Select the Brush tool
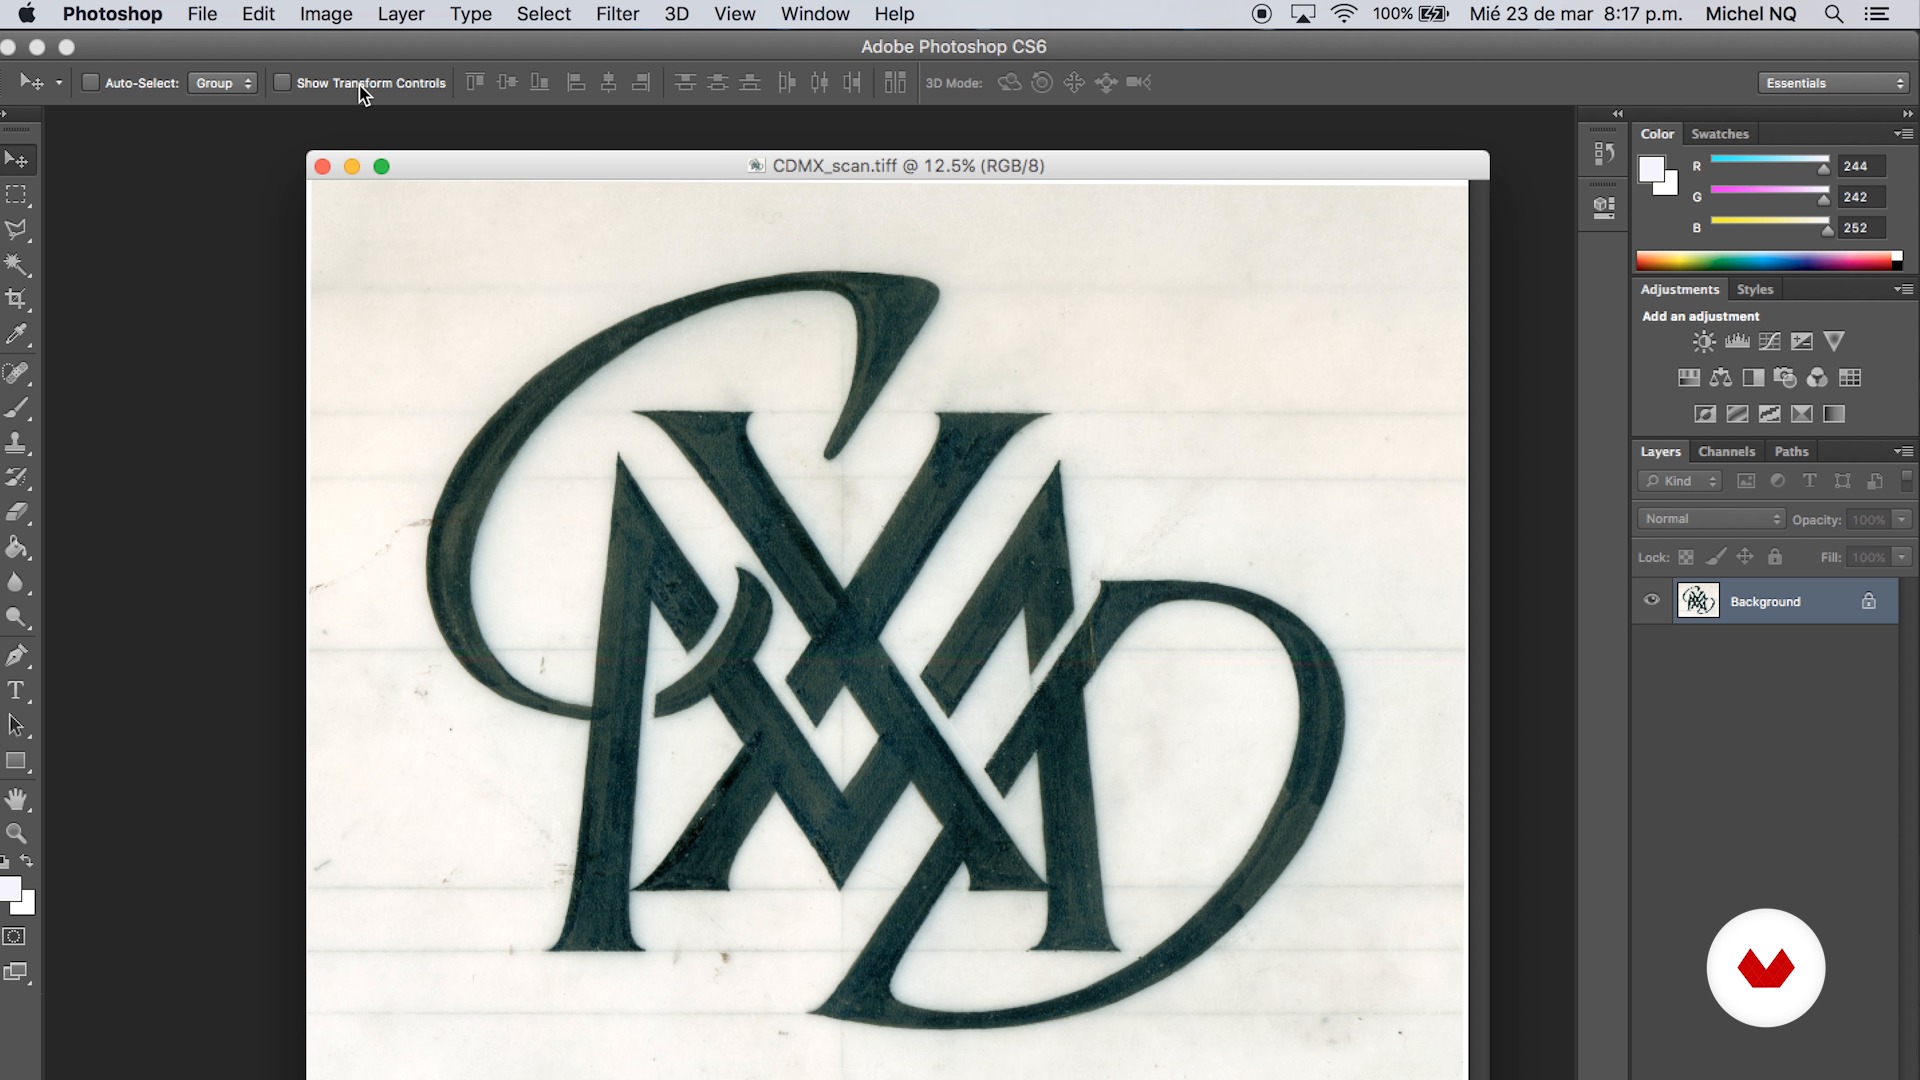The width and height of the screenshot is (1920, 1080). click(16, 408)
